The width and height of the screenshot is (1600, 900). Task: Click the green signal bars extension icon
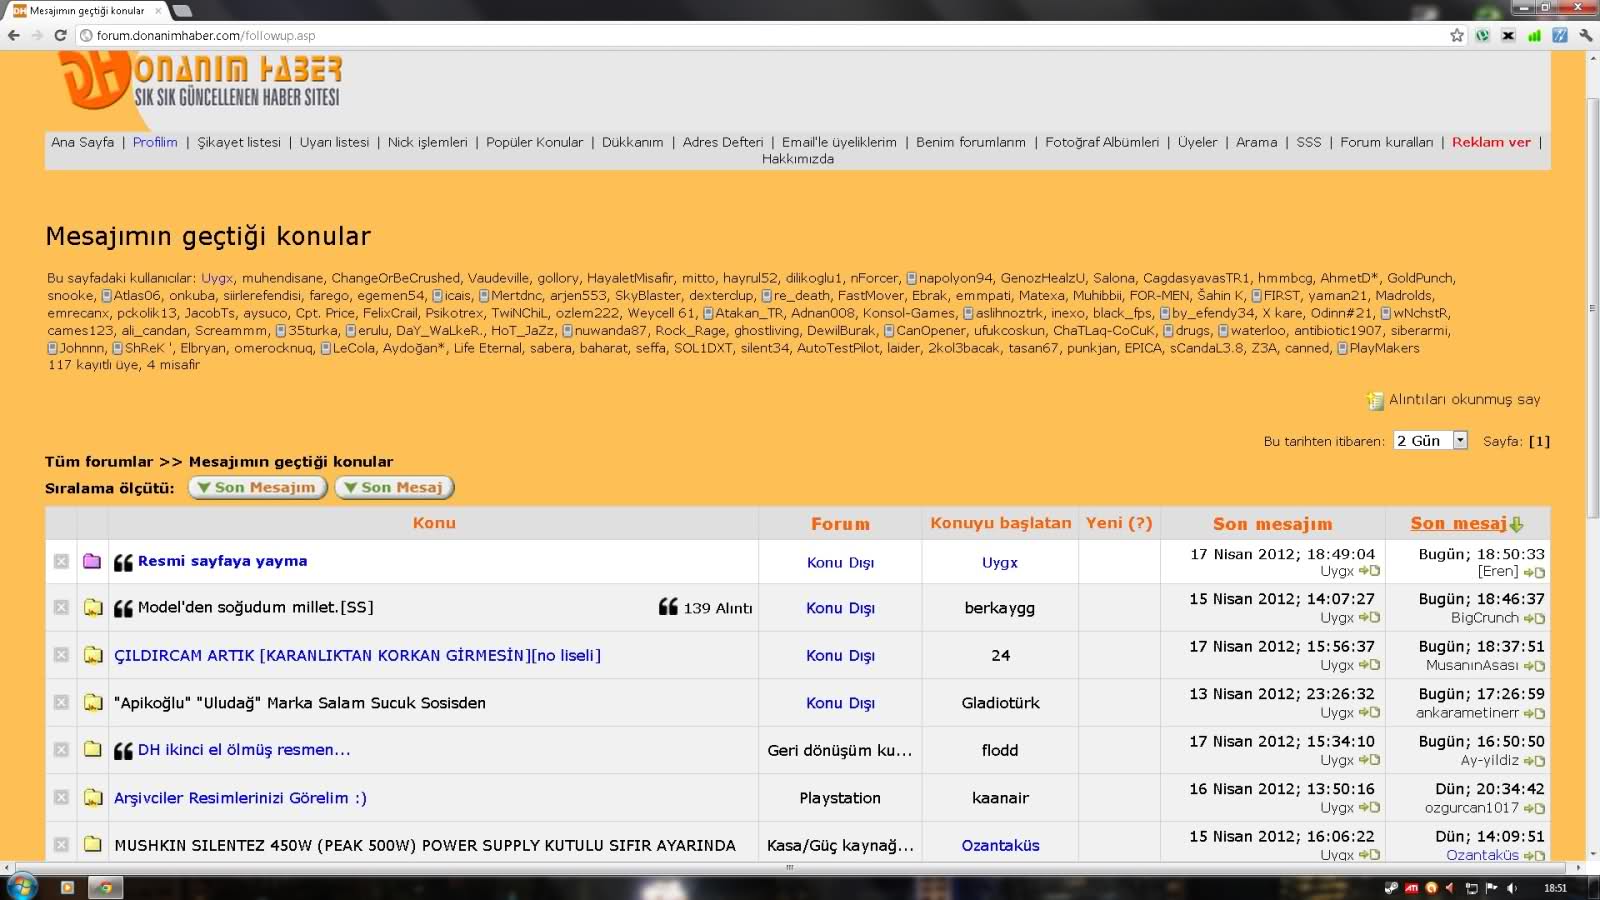tap(1534, 35)
